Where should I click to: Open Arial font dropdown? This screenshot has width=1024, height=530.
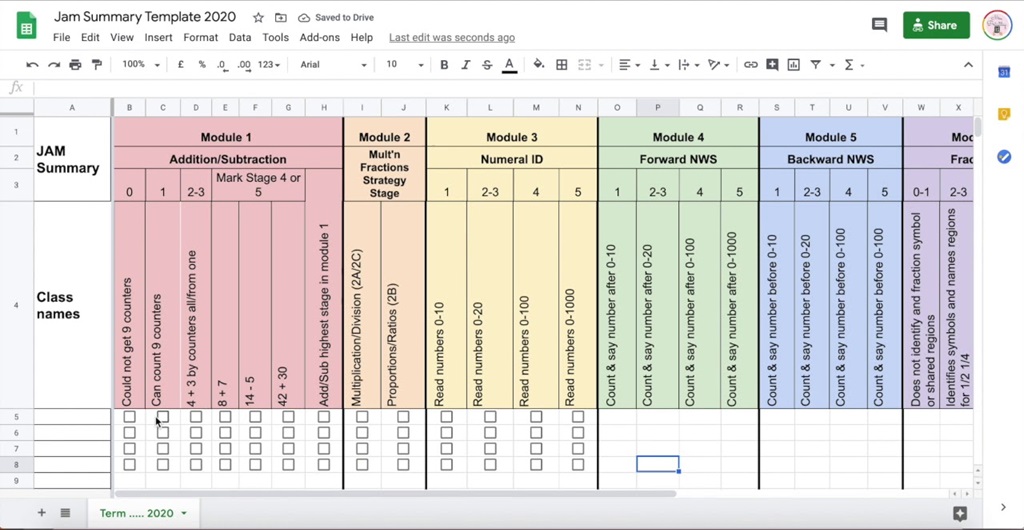pyautogui.click(x=333, y=65)
